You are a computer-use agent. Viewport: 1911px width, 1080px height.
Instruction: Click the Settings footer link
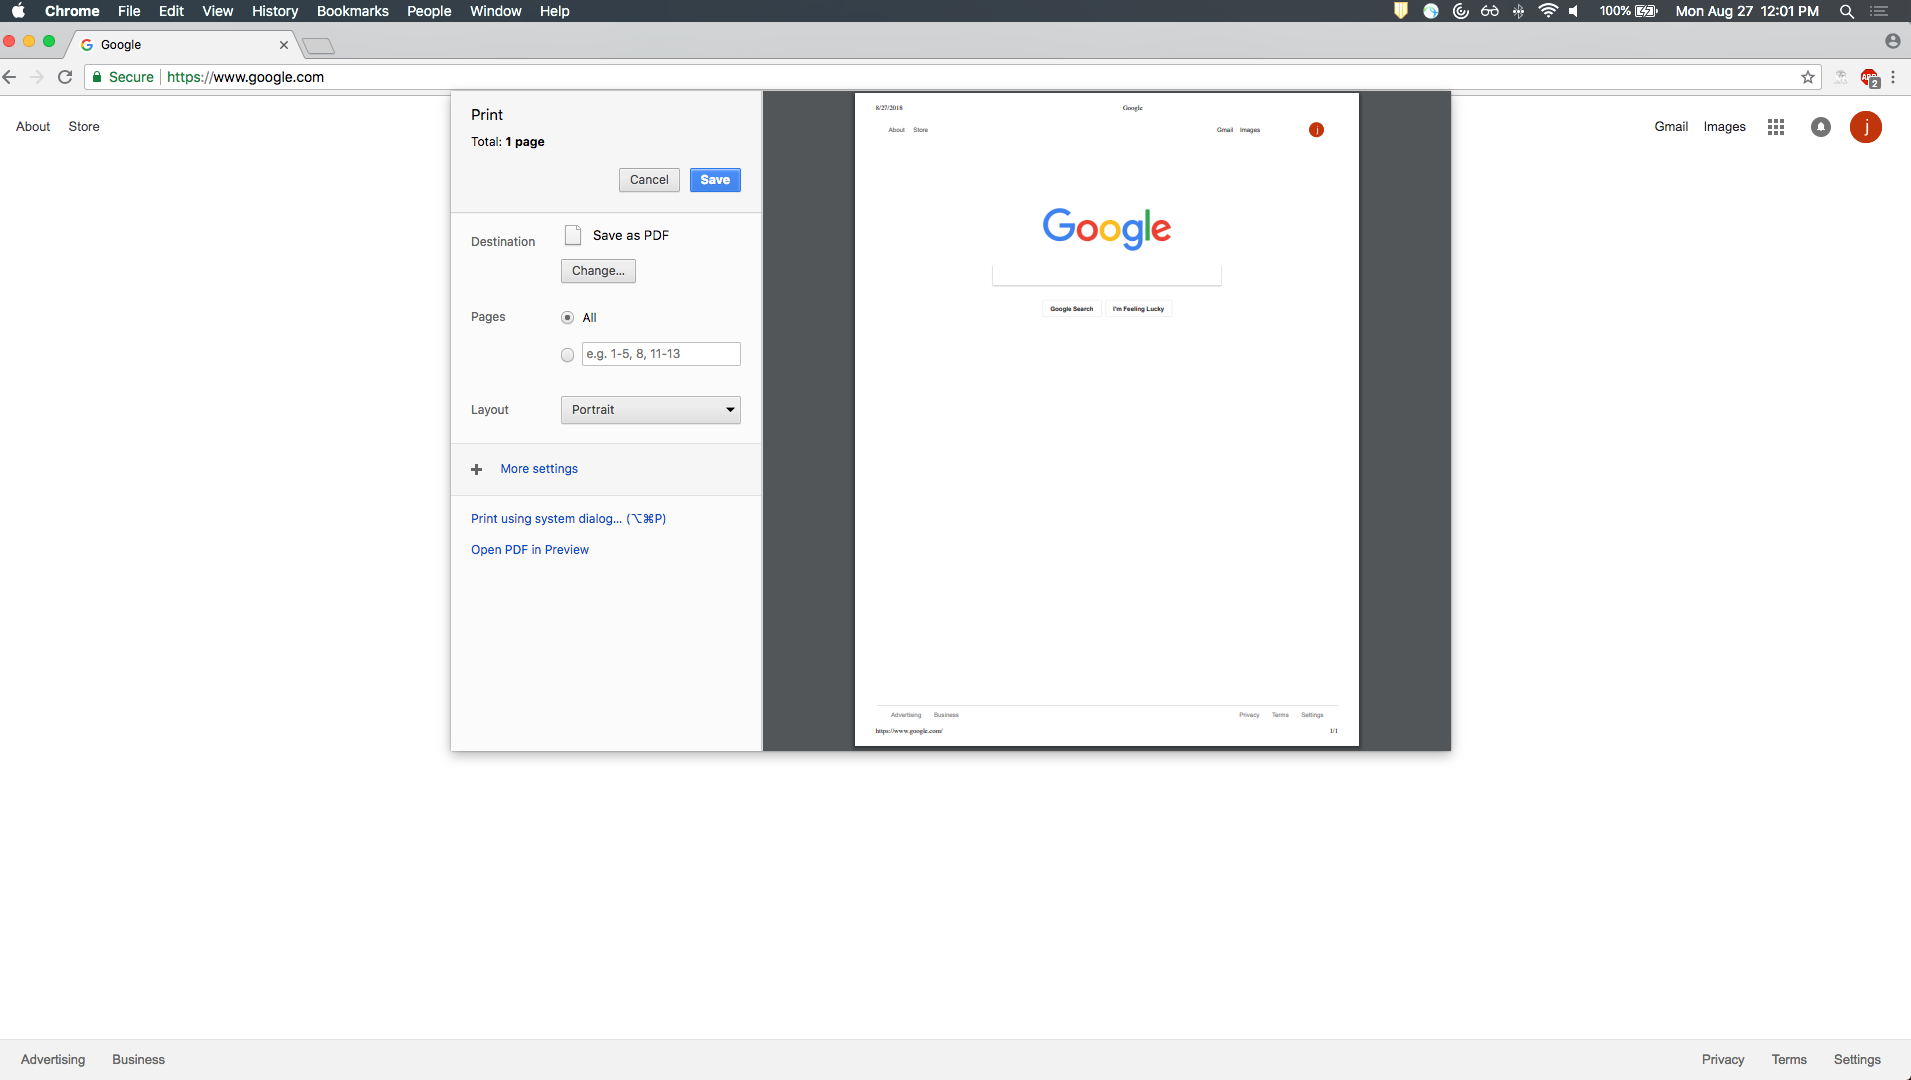1857,1060
